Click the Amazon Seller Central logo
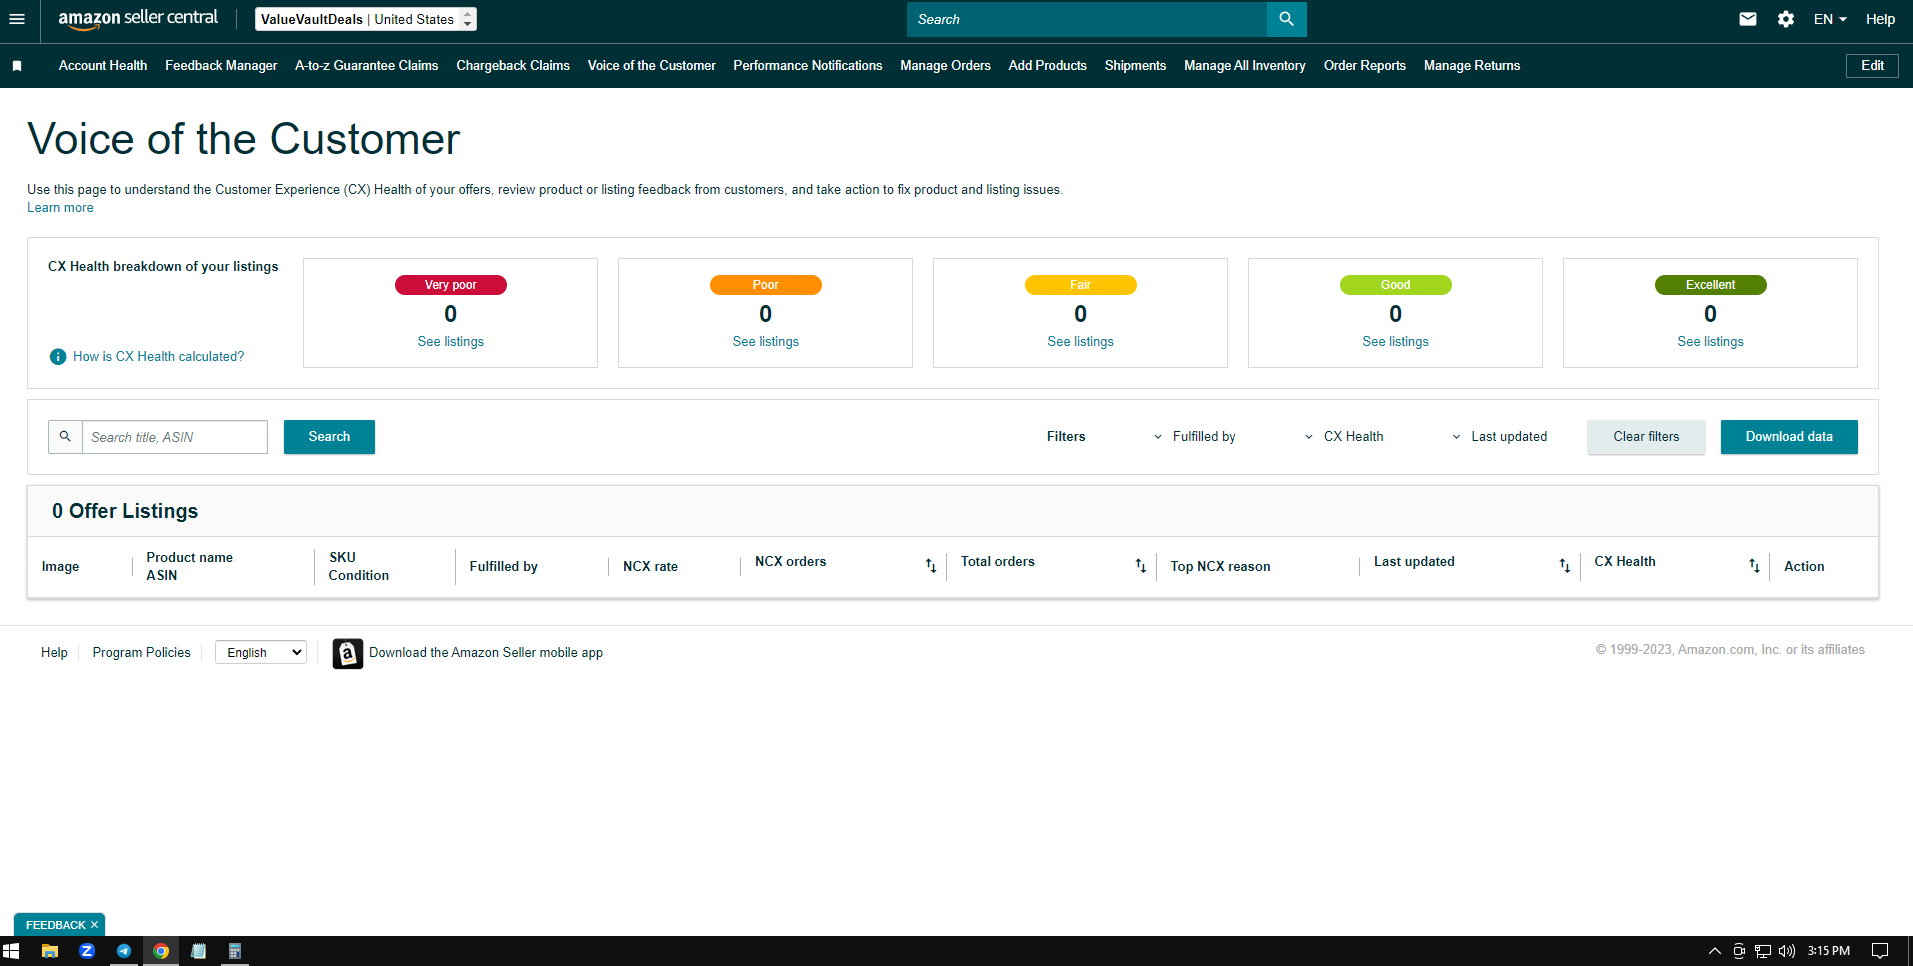The image size is (1913, 966). [138, 18]
